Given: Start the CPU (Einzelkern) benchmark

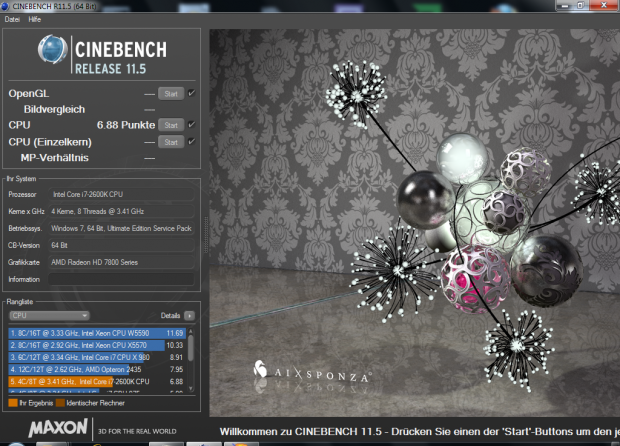Looking at the screenshot, I should pos(171,142).
